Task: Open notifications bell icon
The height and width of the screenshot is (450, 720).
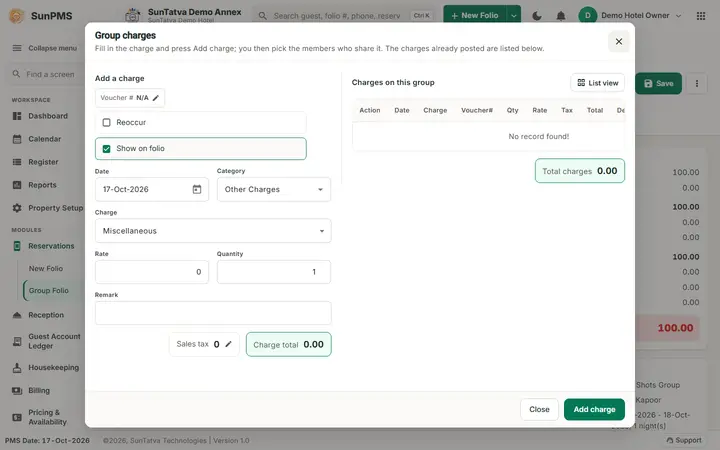Action: [561, 16]
